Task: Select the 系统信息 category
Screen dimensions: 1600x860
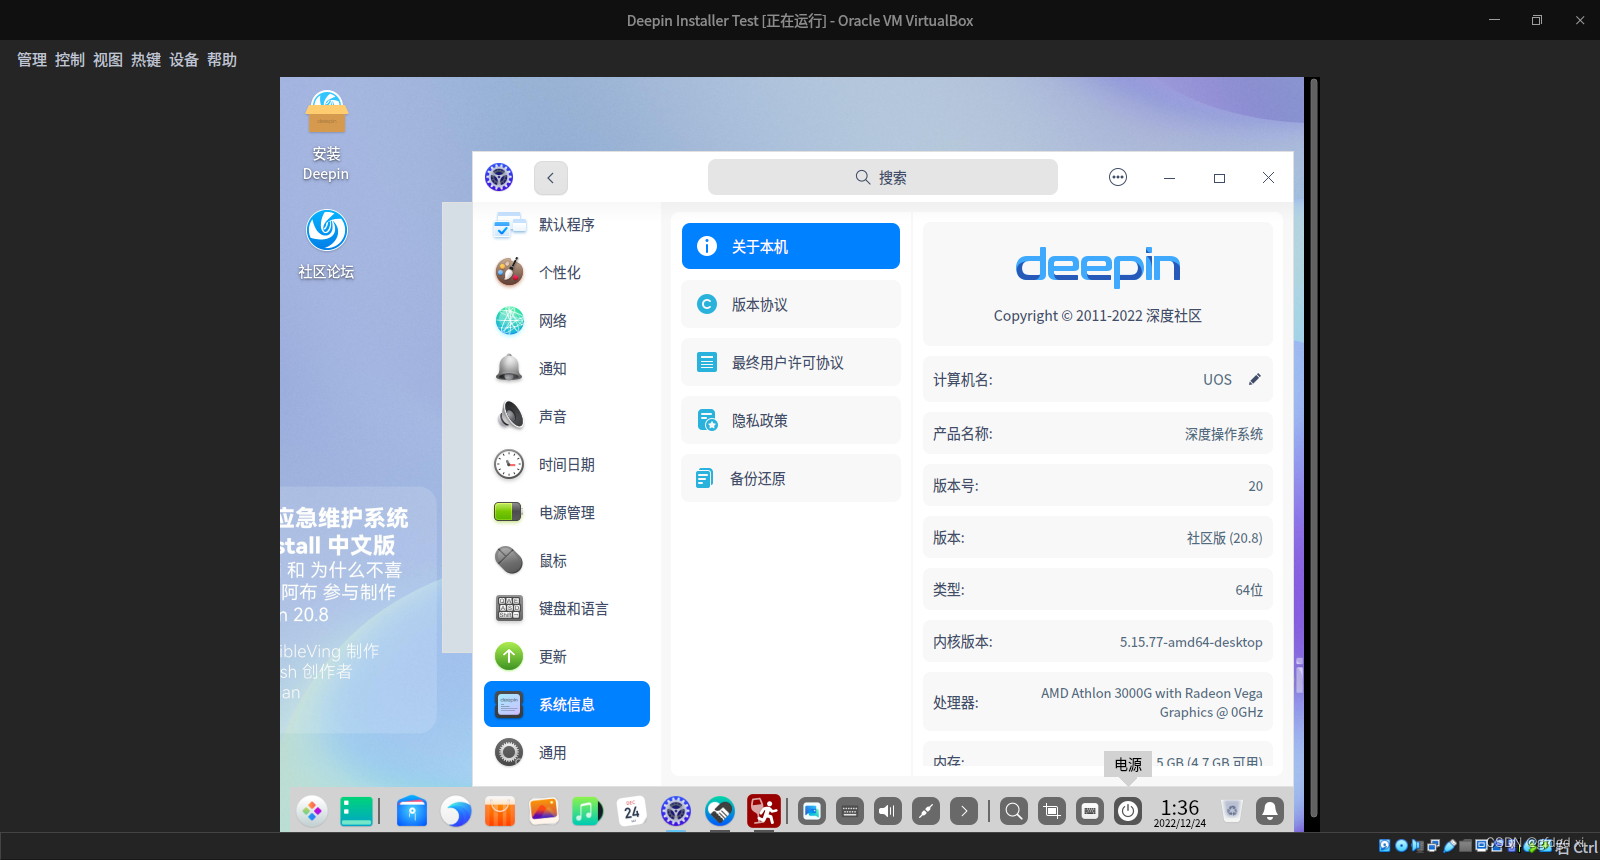Action: (x=567, y=704)
